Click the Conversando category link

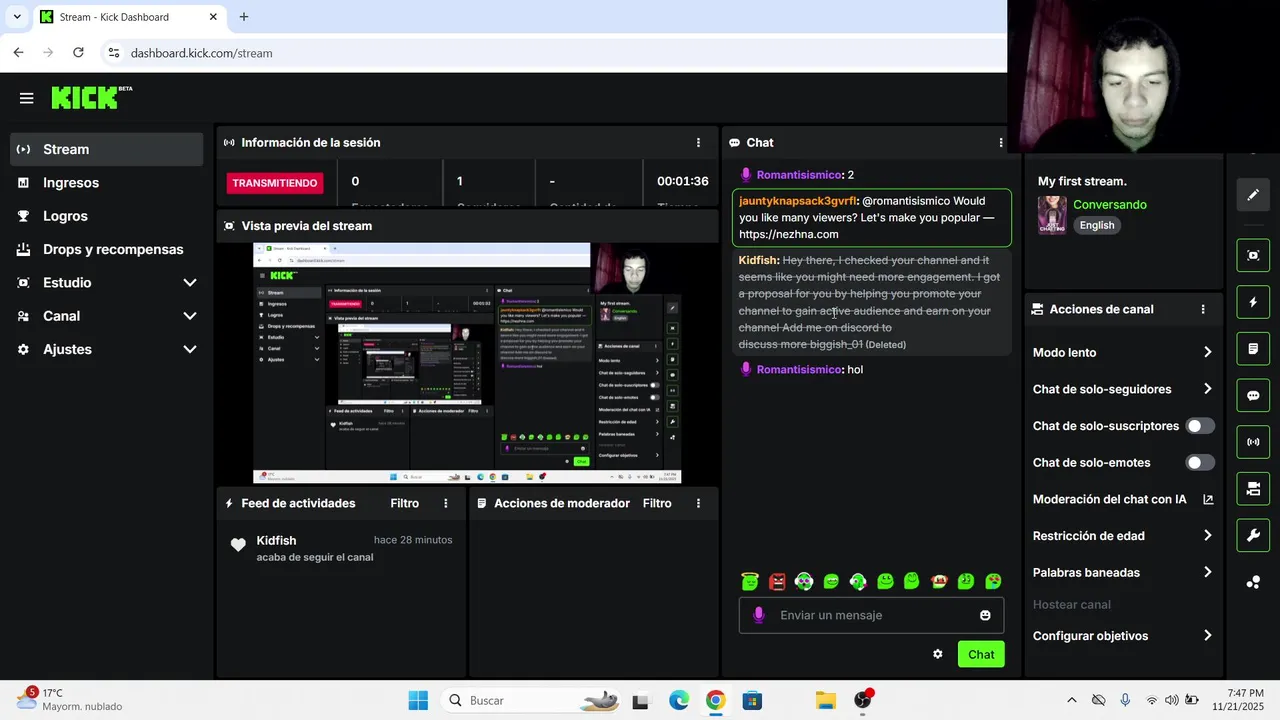click(1110, 205)
